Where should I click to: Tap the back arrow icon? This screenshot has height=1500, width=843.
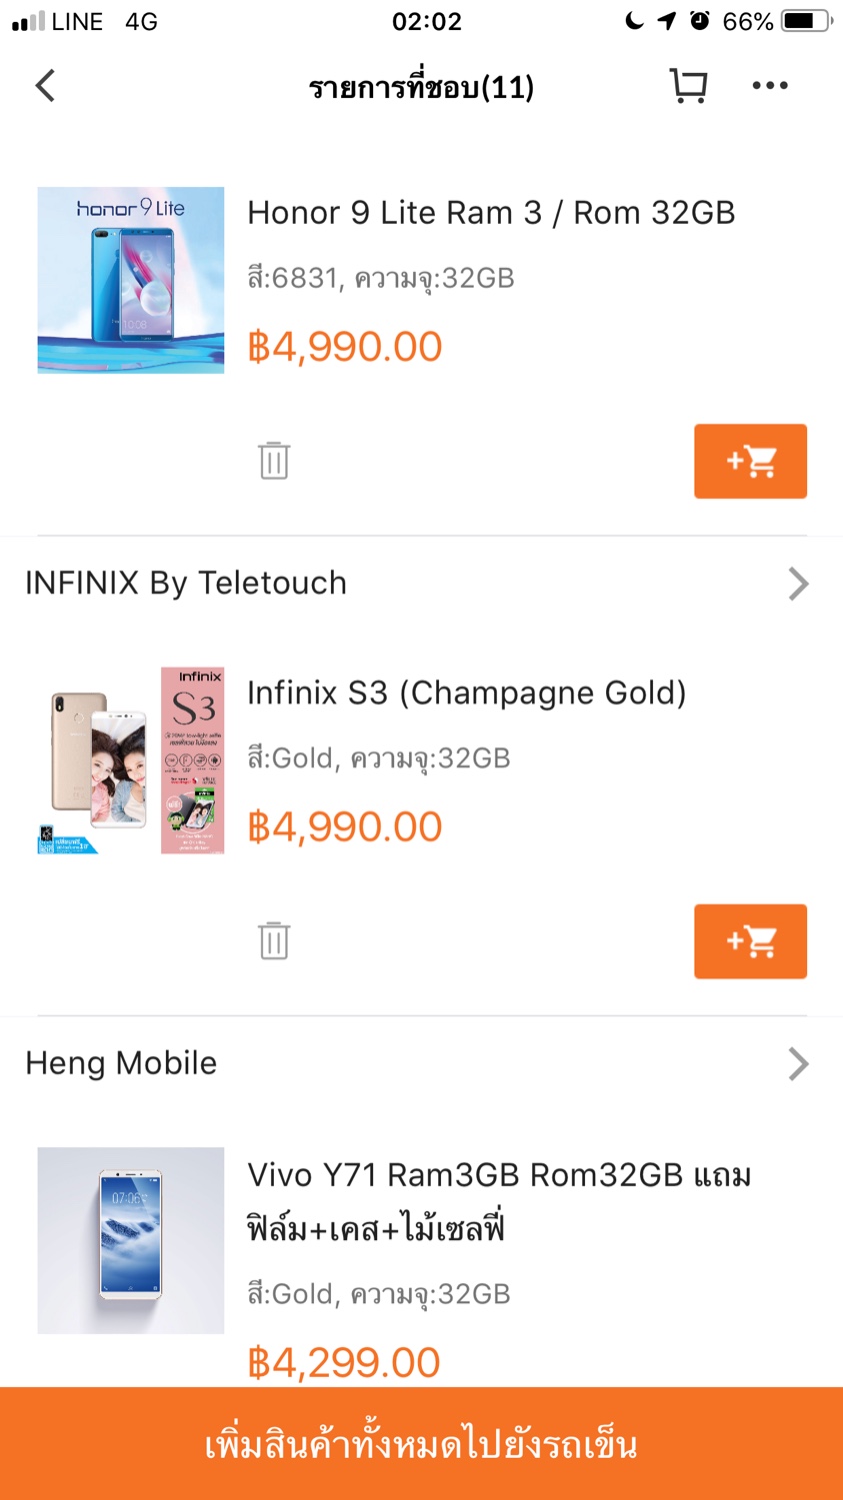pos(45,86)
